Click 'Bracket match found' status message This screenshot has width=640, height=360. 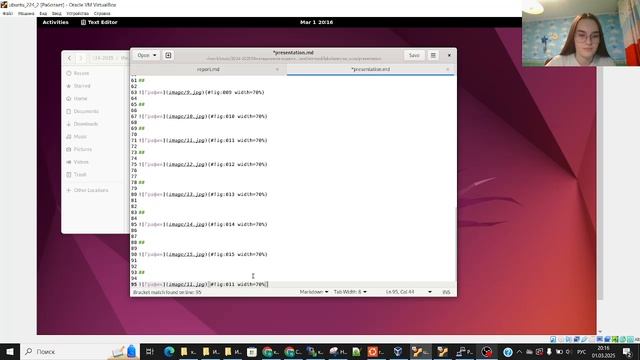tap(167, 292)
